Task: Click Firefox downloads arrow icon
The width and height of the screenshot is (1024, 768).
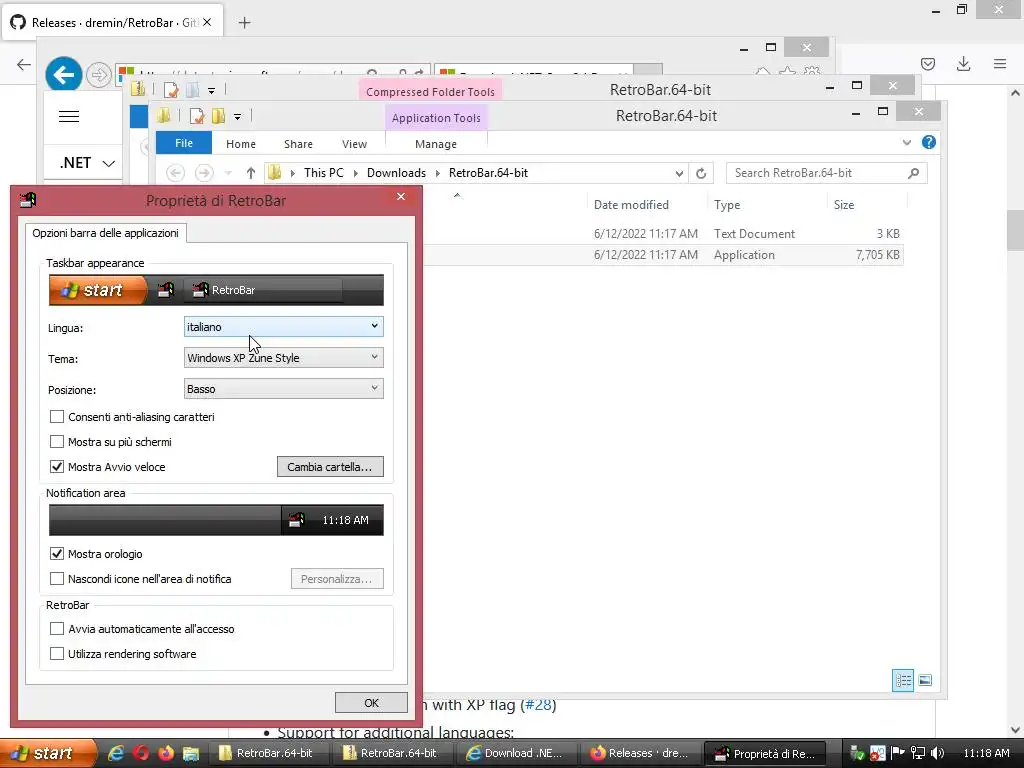Action: [x=963, y=63]
